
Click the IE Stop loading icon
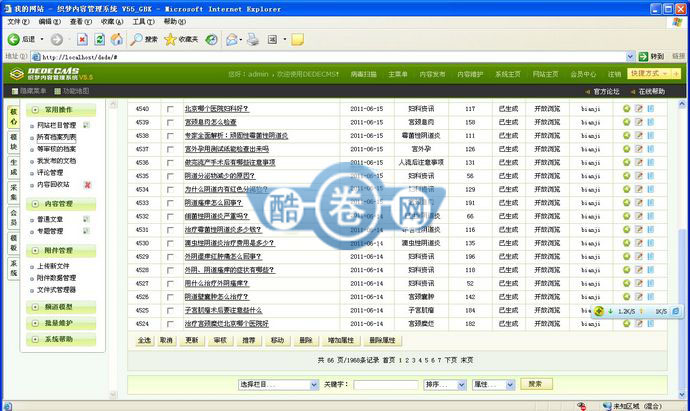click(82, 40)
